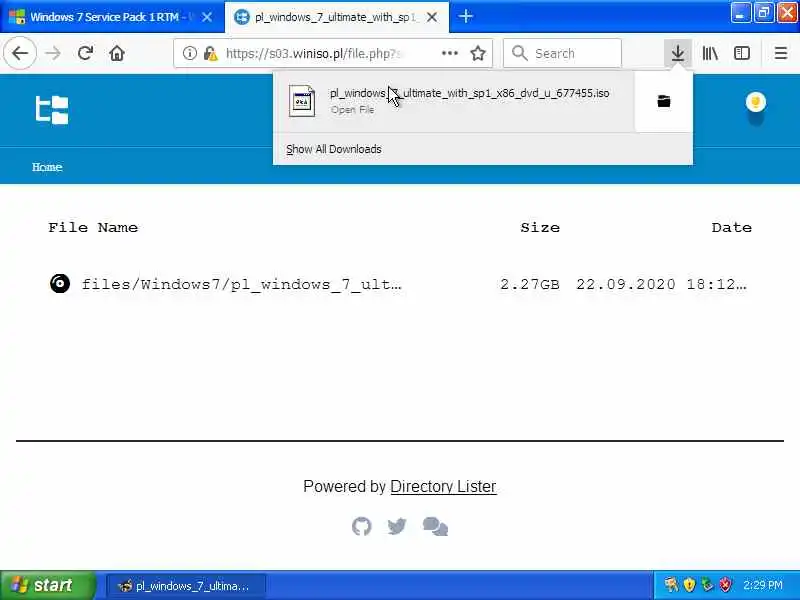Show site information icon in address bar
Image resolution: width=800 pixels, height=600 pixels.
point(189,53)
